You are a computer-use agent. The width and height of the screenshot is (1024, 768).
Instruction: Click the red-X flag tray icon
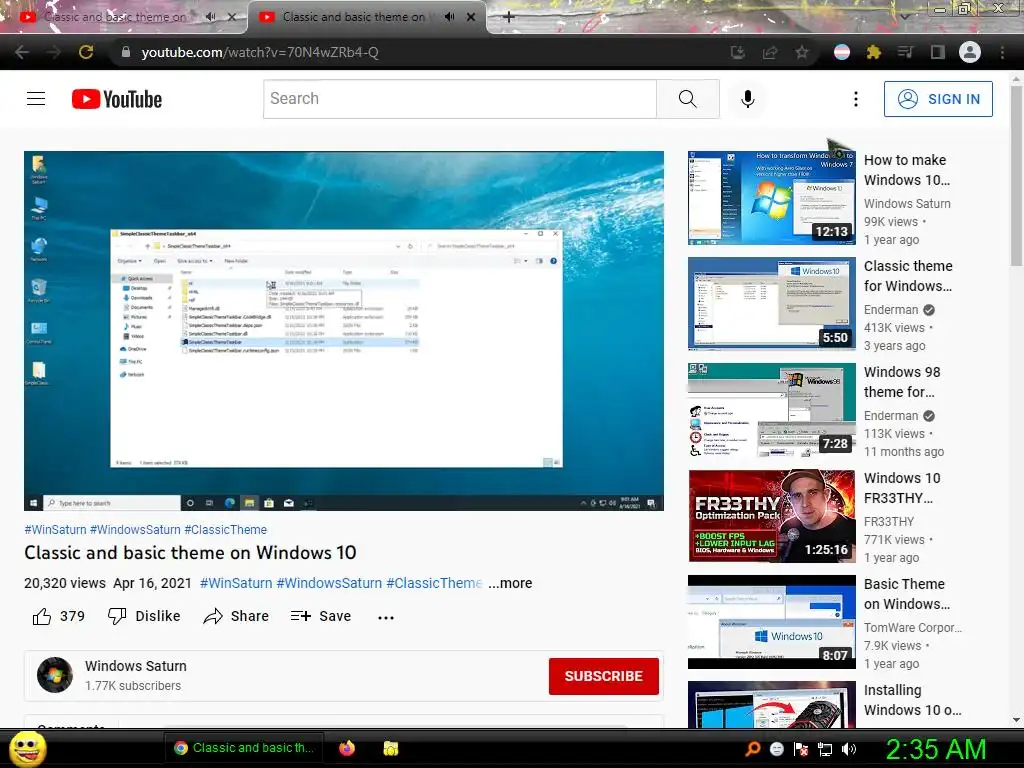pyautogui.click(x=801, y=749)
